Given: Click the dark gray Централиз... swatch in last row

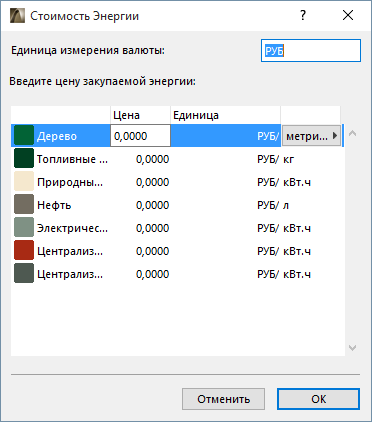Looking at the screenshot, I should point(24,273).
